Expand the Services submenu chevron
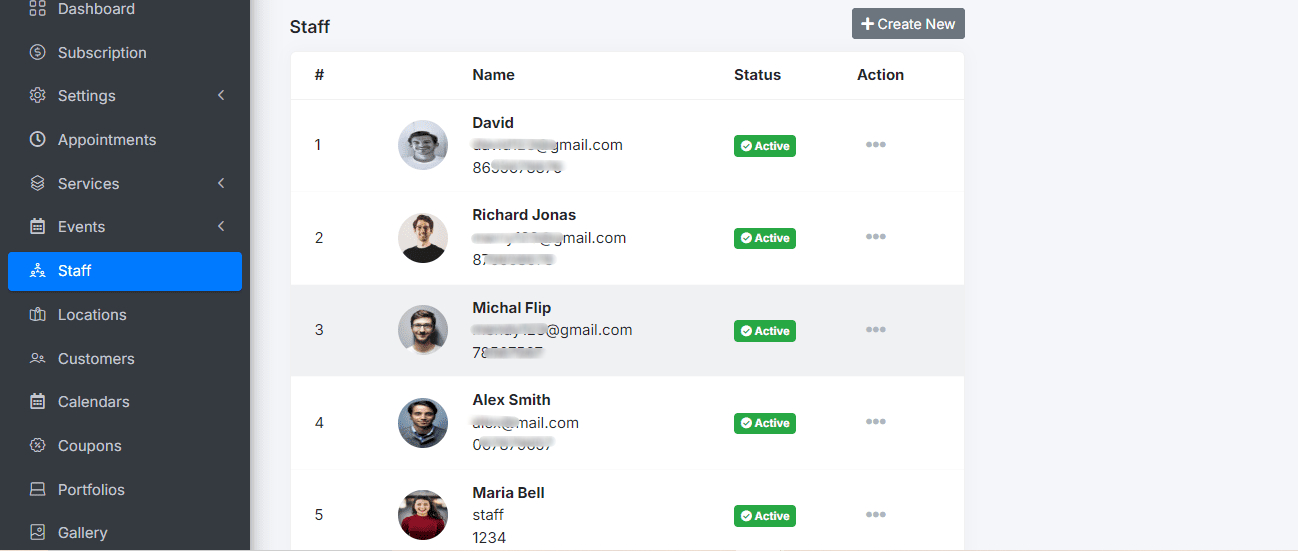Viewport: 1298px width, 551px height. 221,183
